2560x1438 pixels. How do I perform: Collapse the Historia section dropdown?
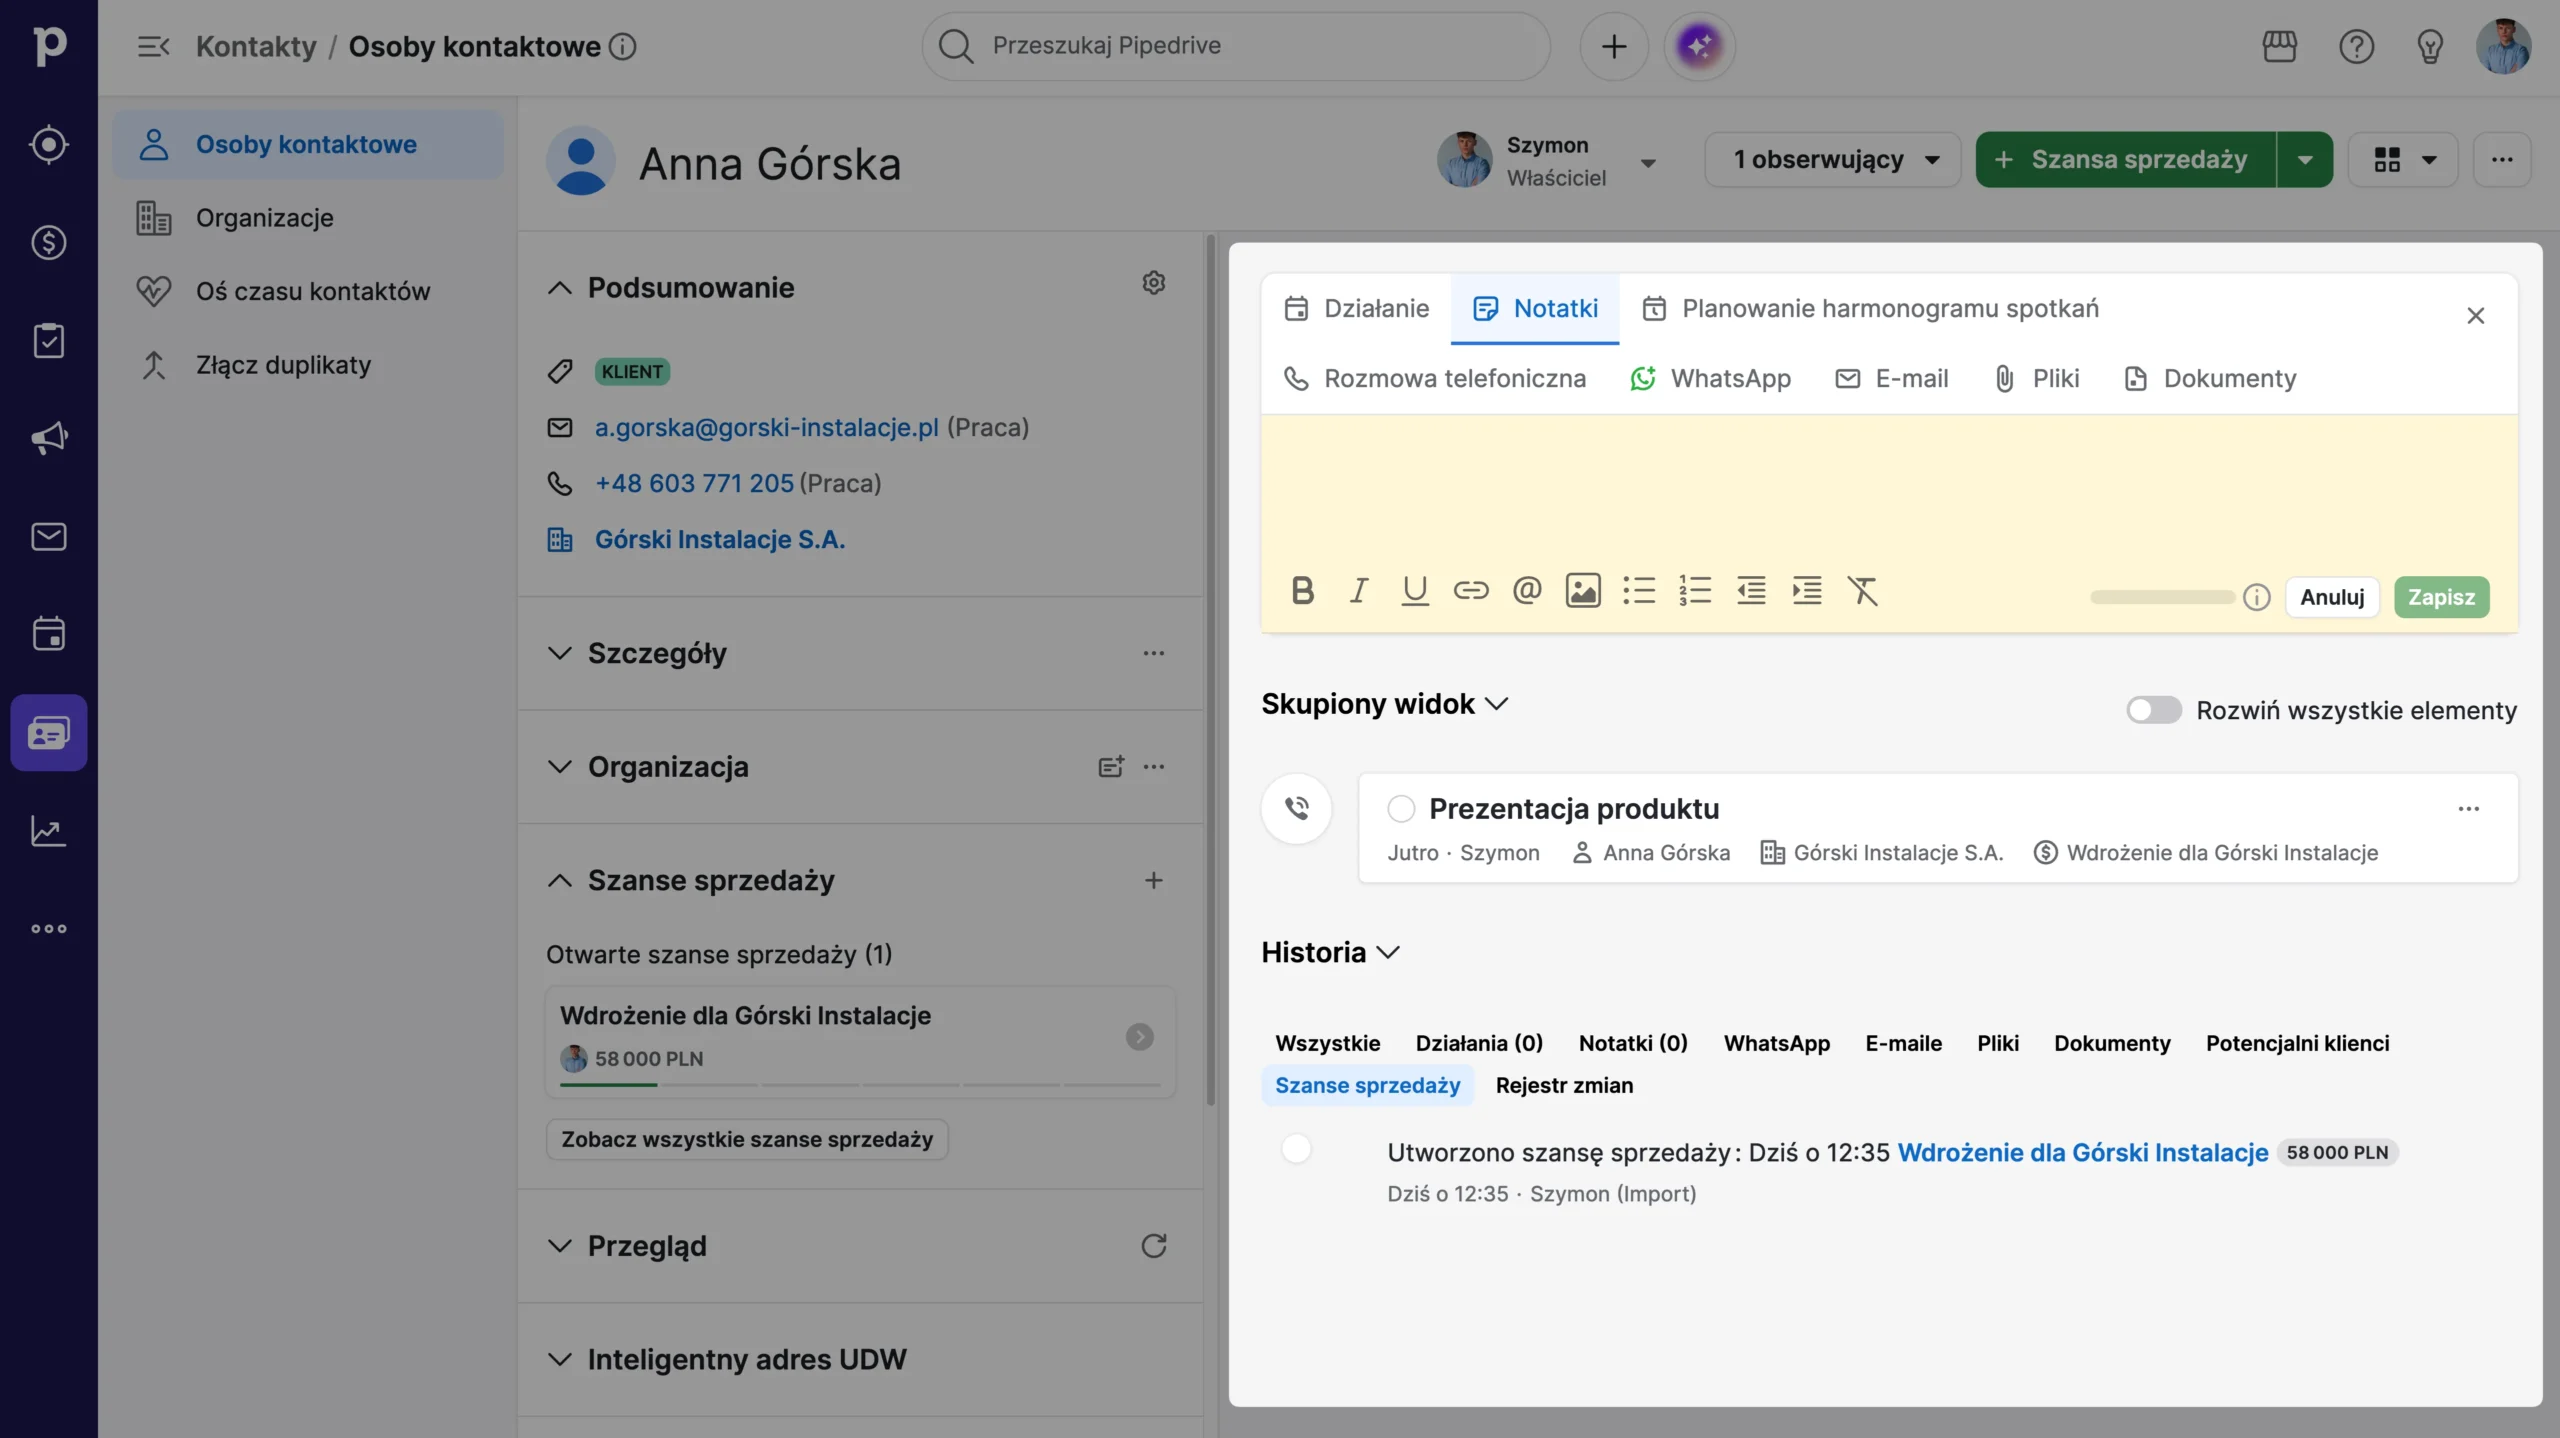pos(1330,952)
